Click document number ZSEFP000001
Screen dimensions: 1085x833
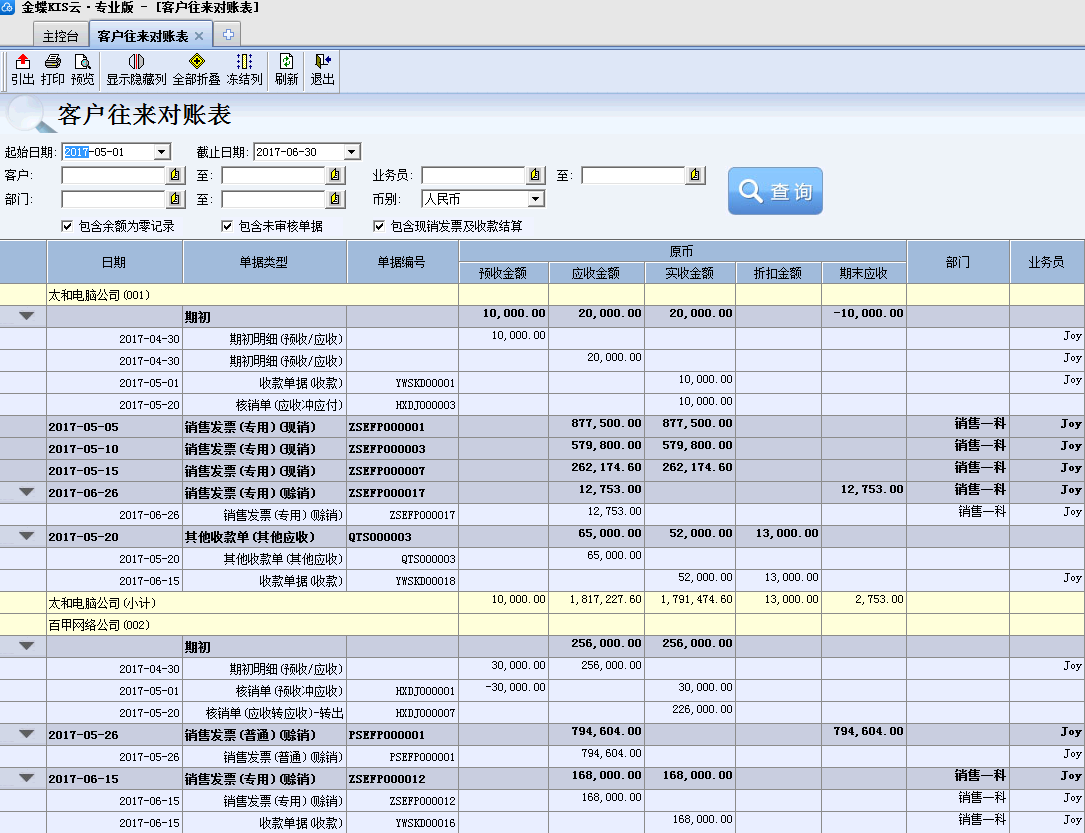click(x=387, y=427)
